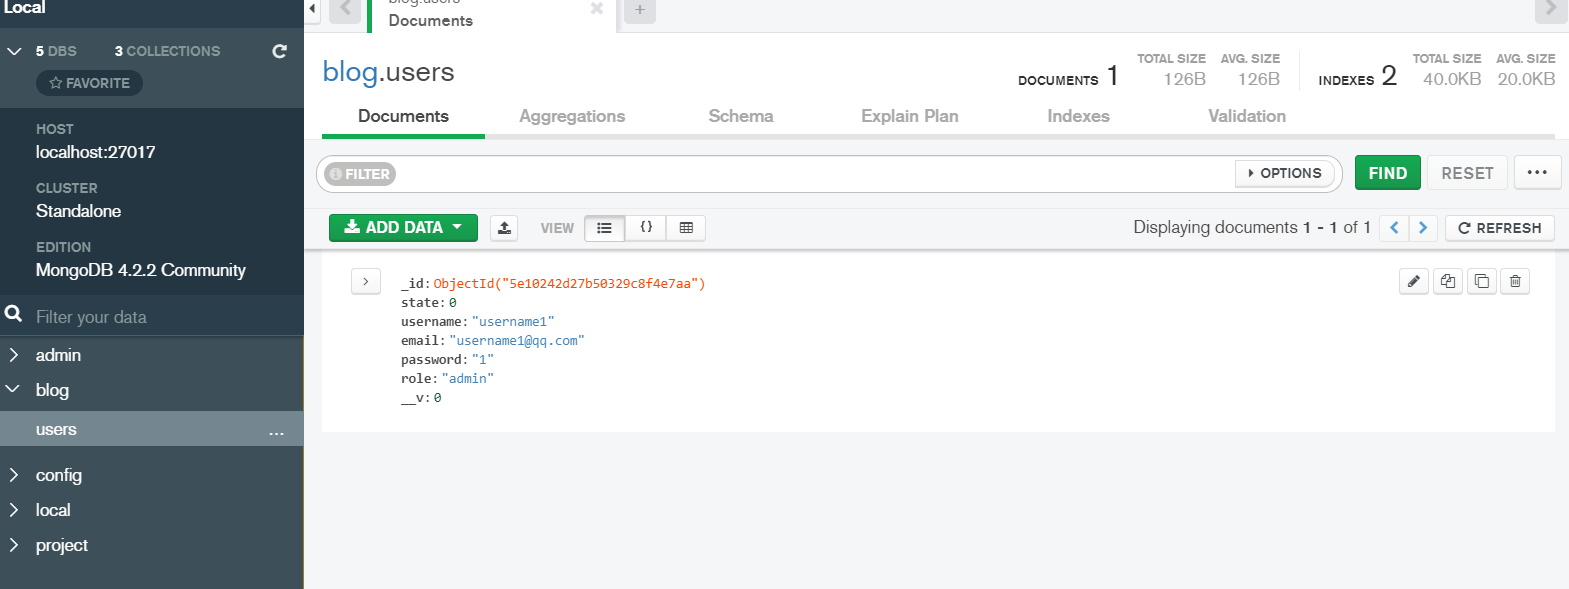1569x589 pixels.
Task: Open the three-dots query history menu
Action: pos(1537,173)
